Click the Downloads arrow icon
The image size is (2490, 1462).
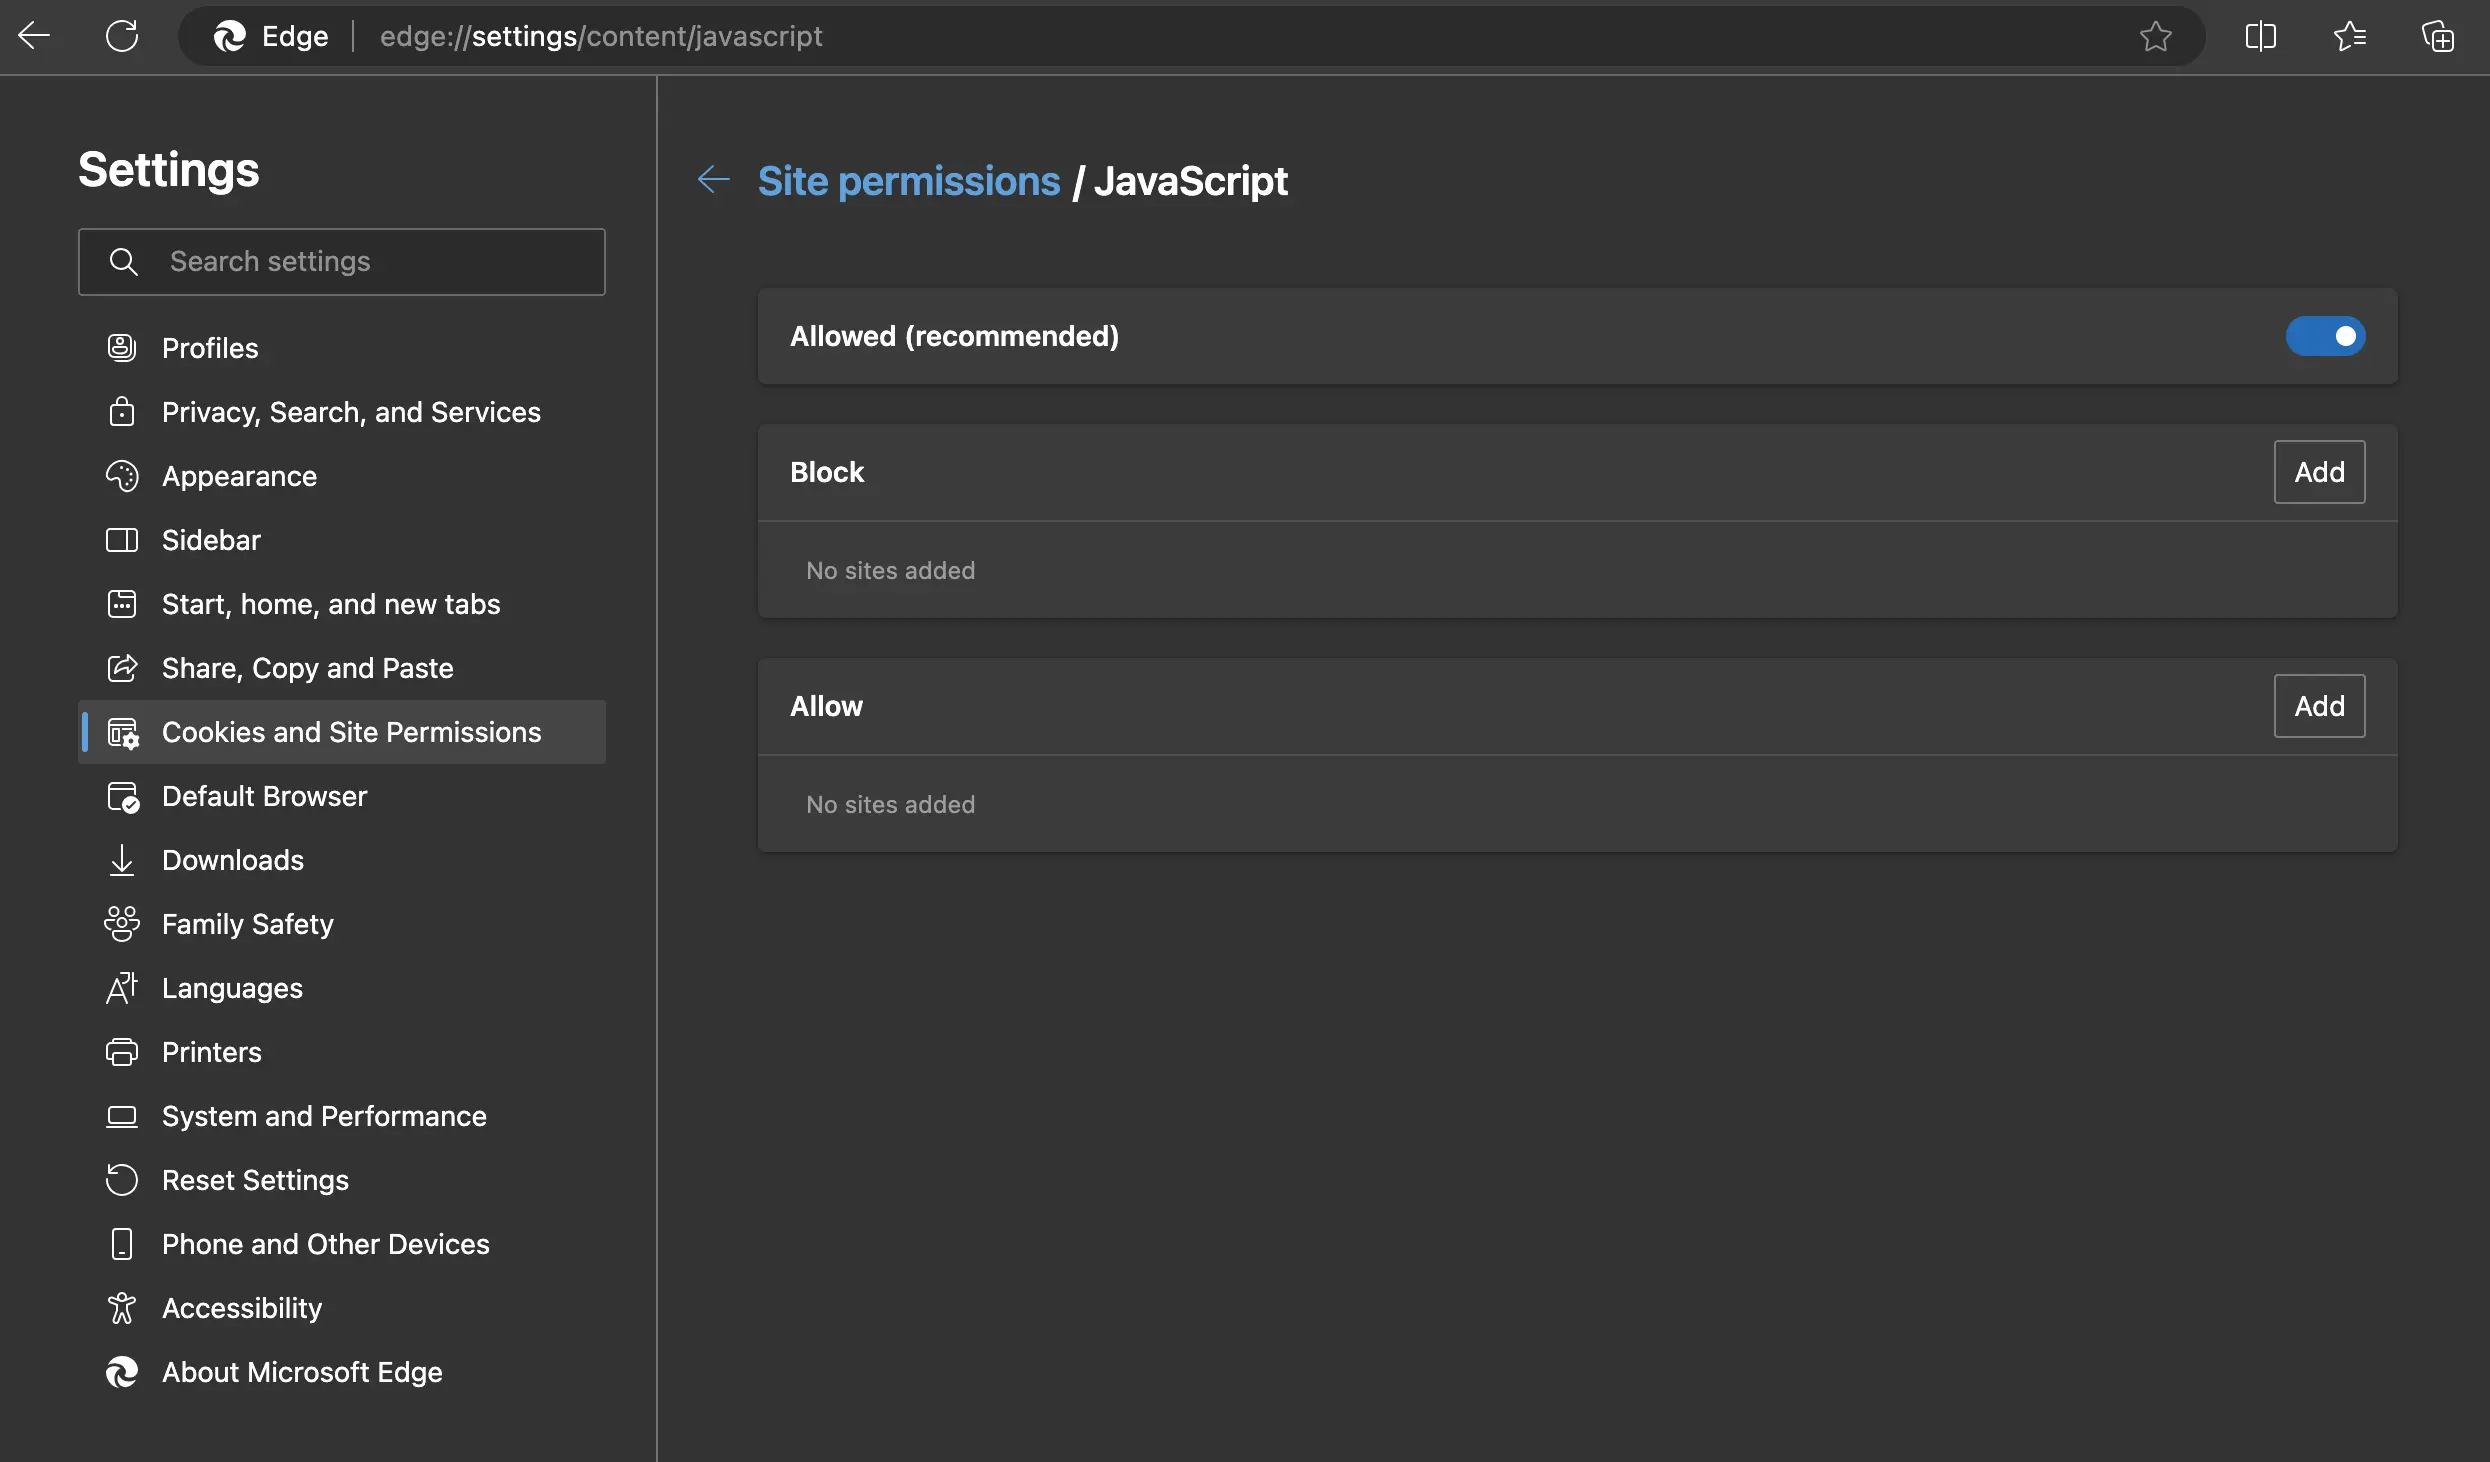[x=122, y=860]
